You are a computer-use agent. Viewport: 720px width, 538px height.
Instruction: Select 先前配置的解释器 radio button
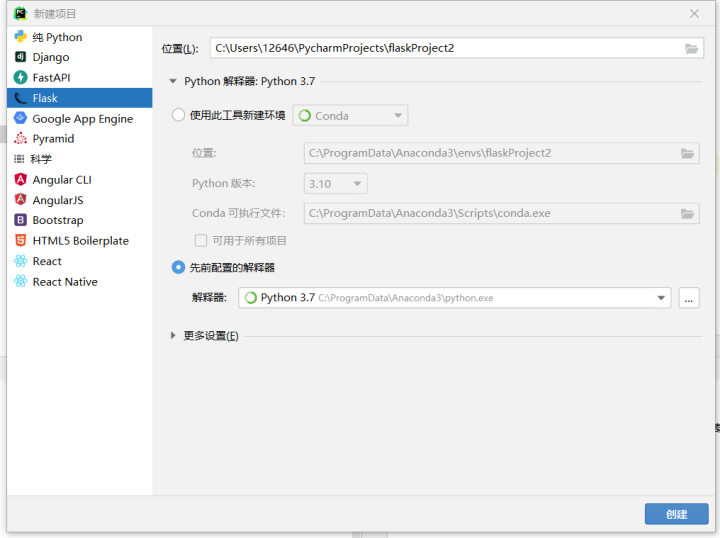coord(178,267)
